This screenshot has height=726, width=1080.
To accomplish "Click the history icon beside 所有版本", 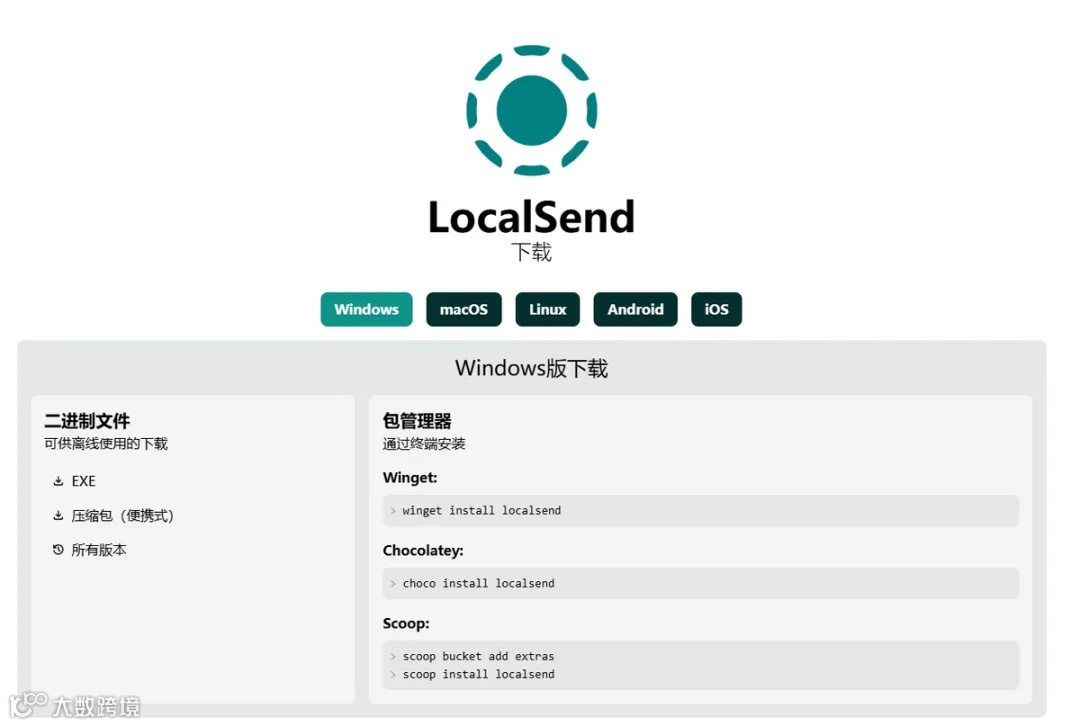I will coord(59,550).
